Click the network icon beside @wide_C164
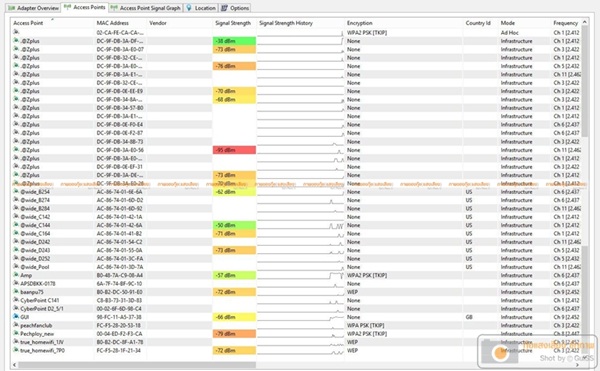 [16, 233]
